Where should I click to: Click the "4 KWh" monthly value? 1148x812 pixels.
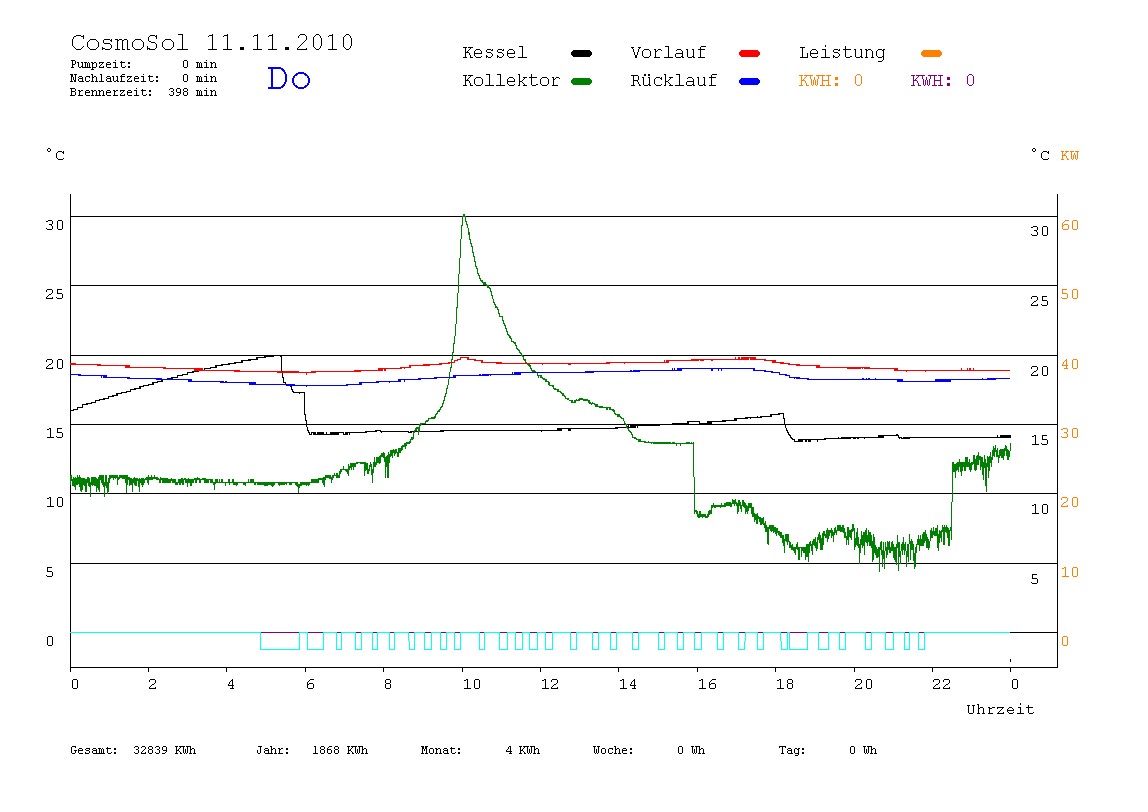[x=523, y=750]
